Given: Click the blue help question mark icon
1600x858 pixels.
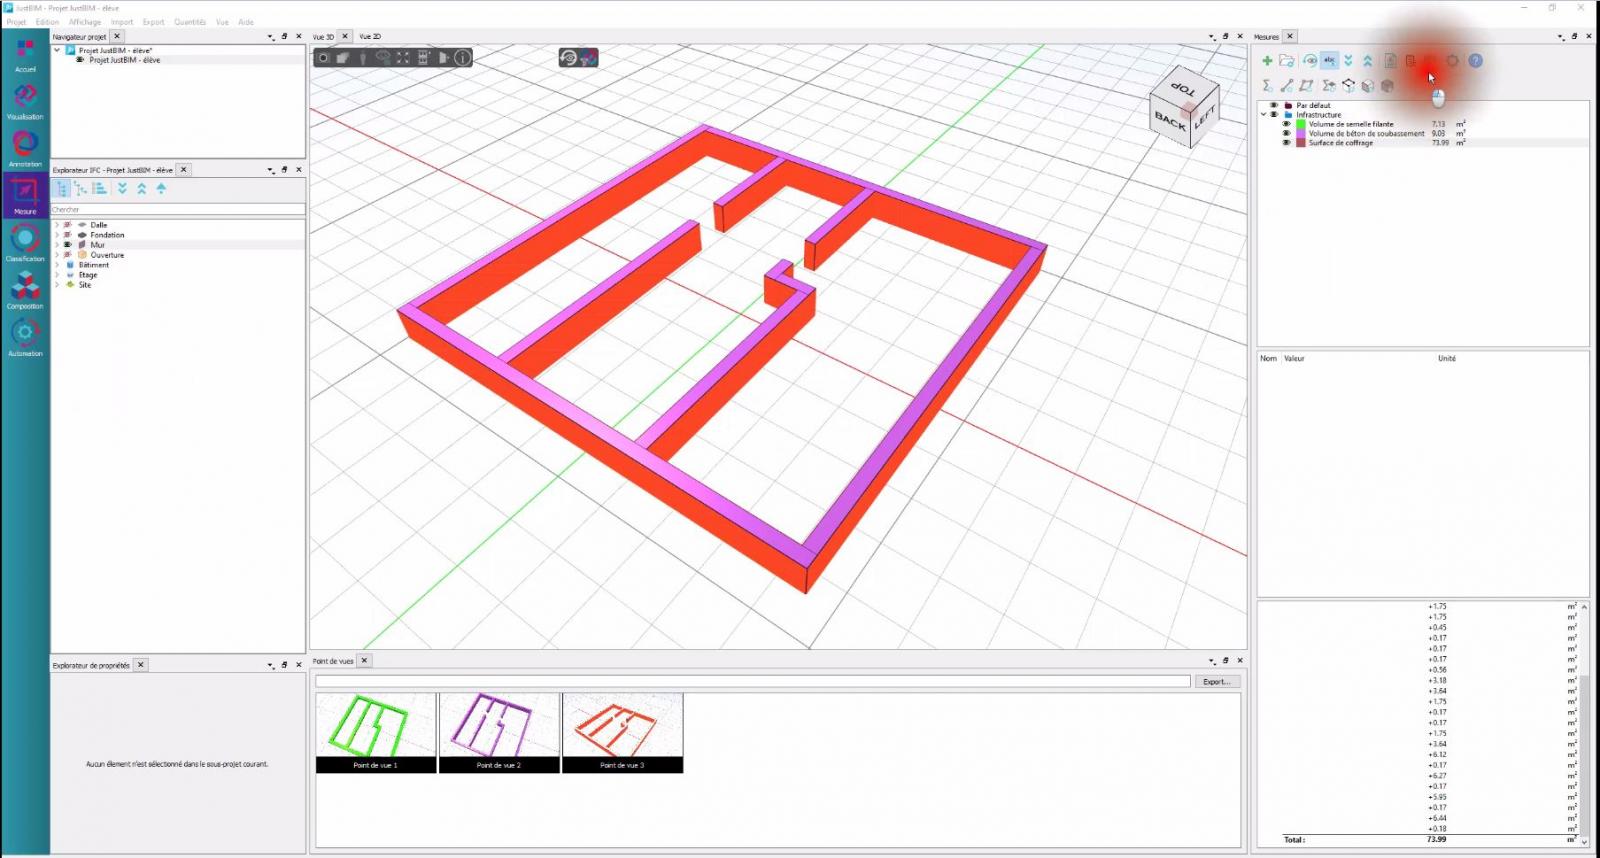Looking at the screenshot, I should [x=1475, y=61].
